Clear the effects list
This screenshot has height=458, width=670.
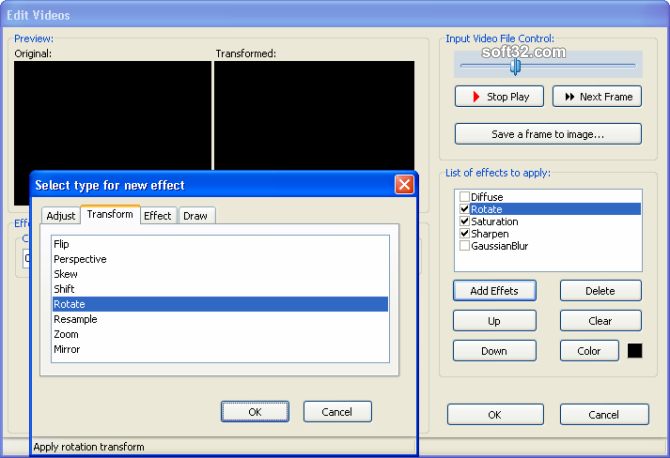click(600, 321)
